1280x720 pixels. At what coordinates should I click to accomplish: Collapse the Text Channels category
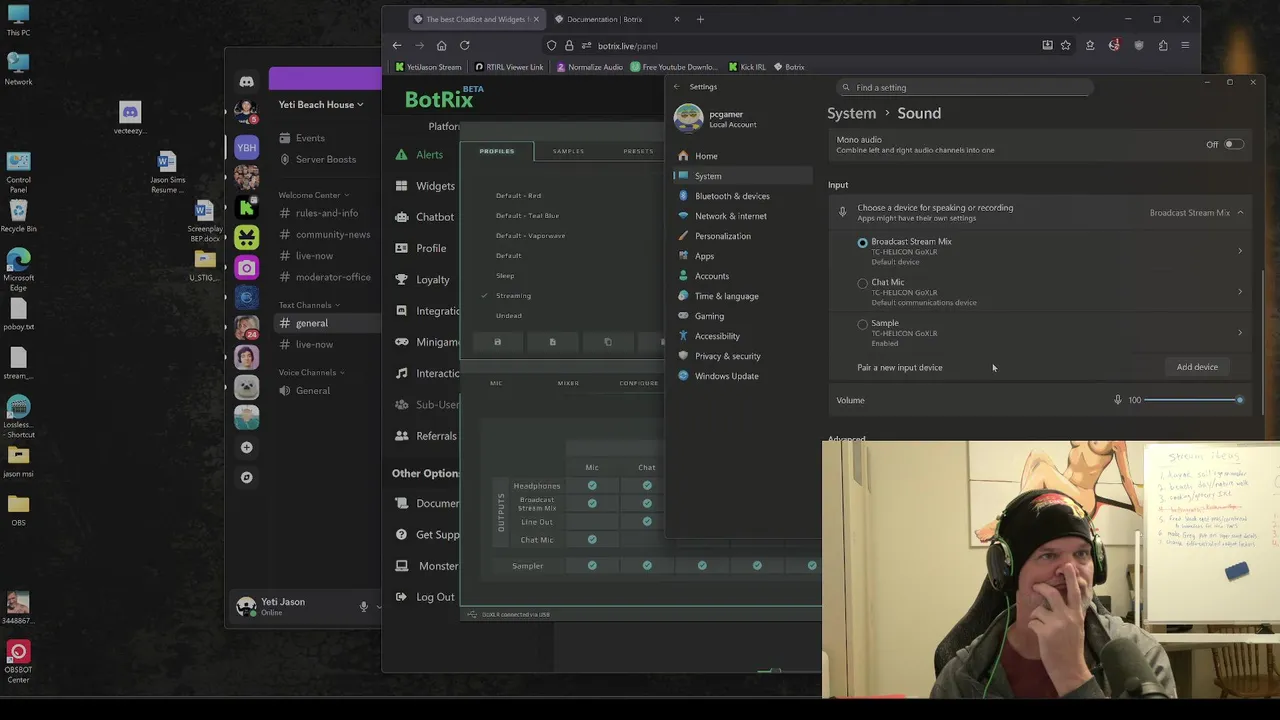[309, 305]
